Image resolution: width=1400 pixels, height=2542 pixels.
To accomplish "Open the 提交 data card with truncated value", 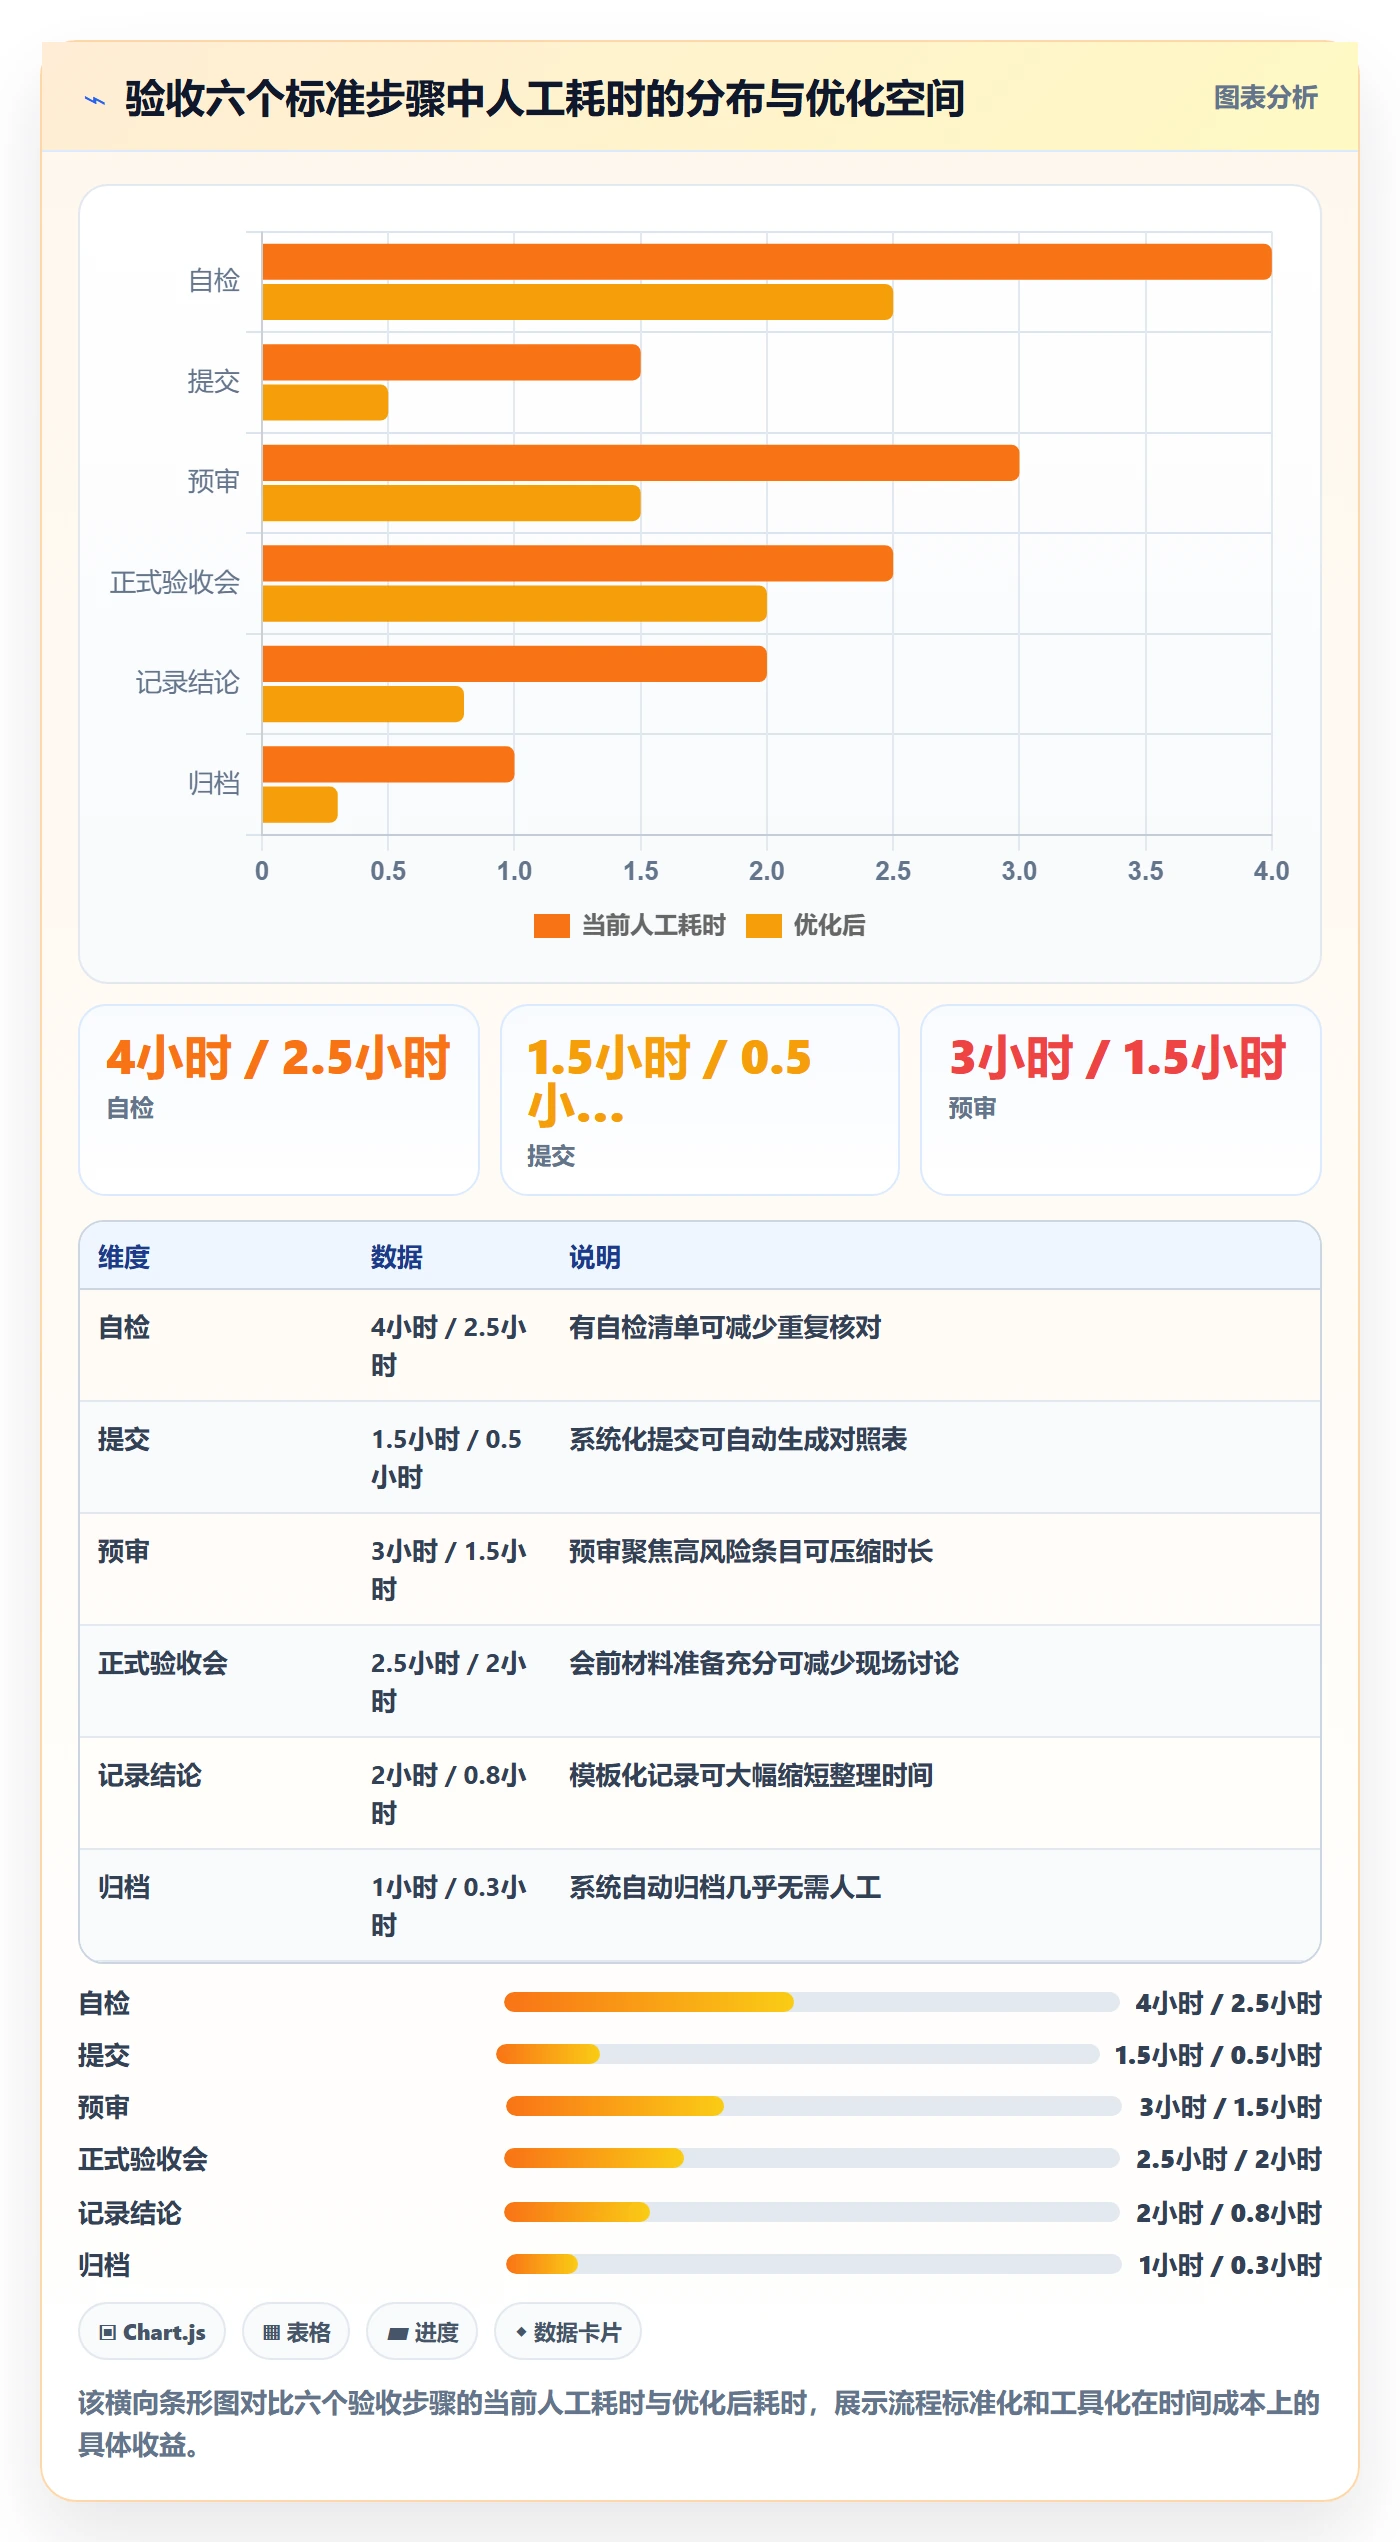I will click(x=700, y=1100).
